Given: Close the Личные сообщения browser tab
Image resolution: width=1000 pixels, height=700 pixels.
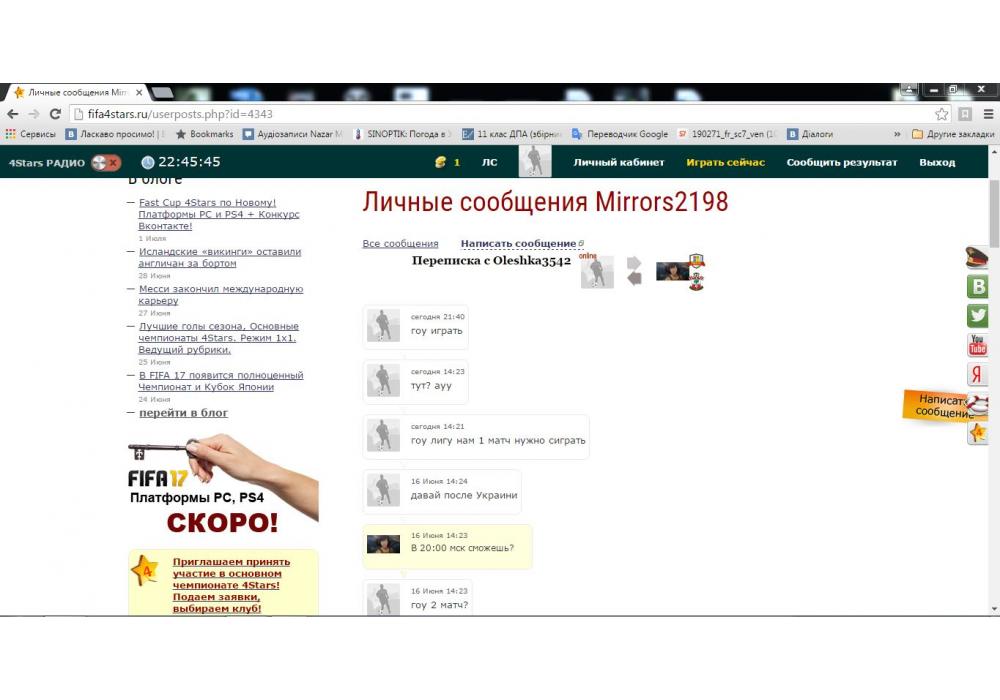Looking at the screenshot, I should point(139,92).
